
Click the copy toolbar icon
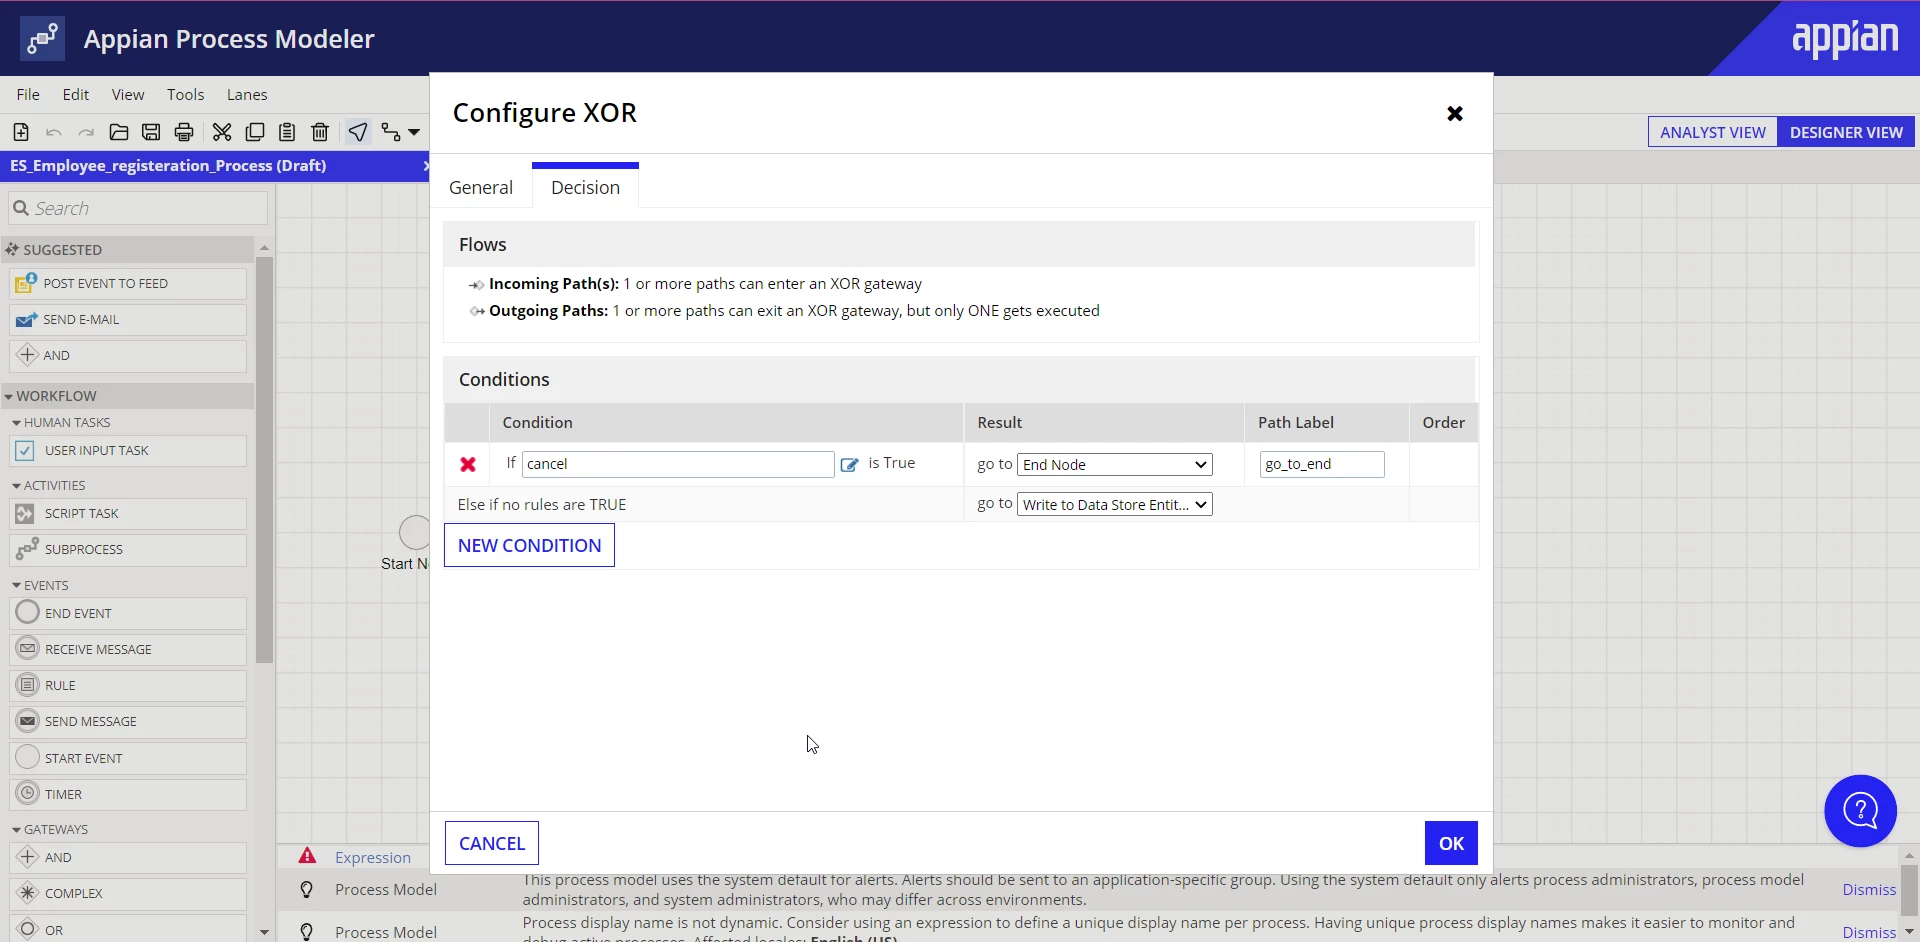(x=255, y=132)
